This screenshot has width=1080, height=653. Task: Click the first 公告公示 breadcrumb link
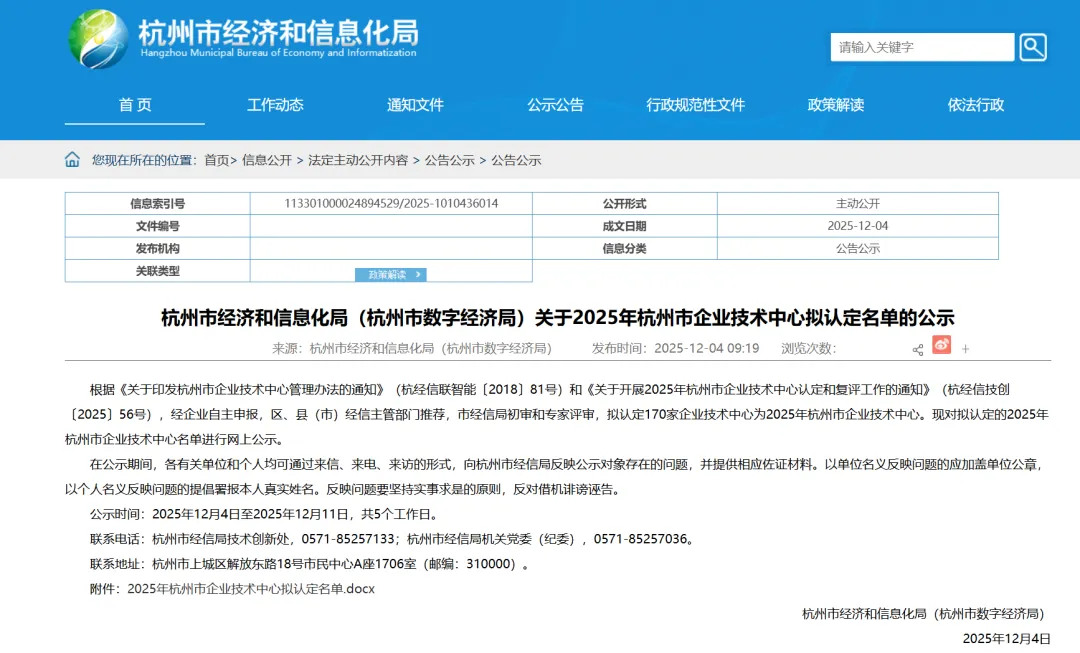(450, 160)
